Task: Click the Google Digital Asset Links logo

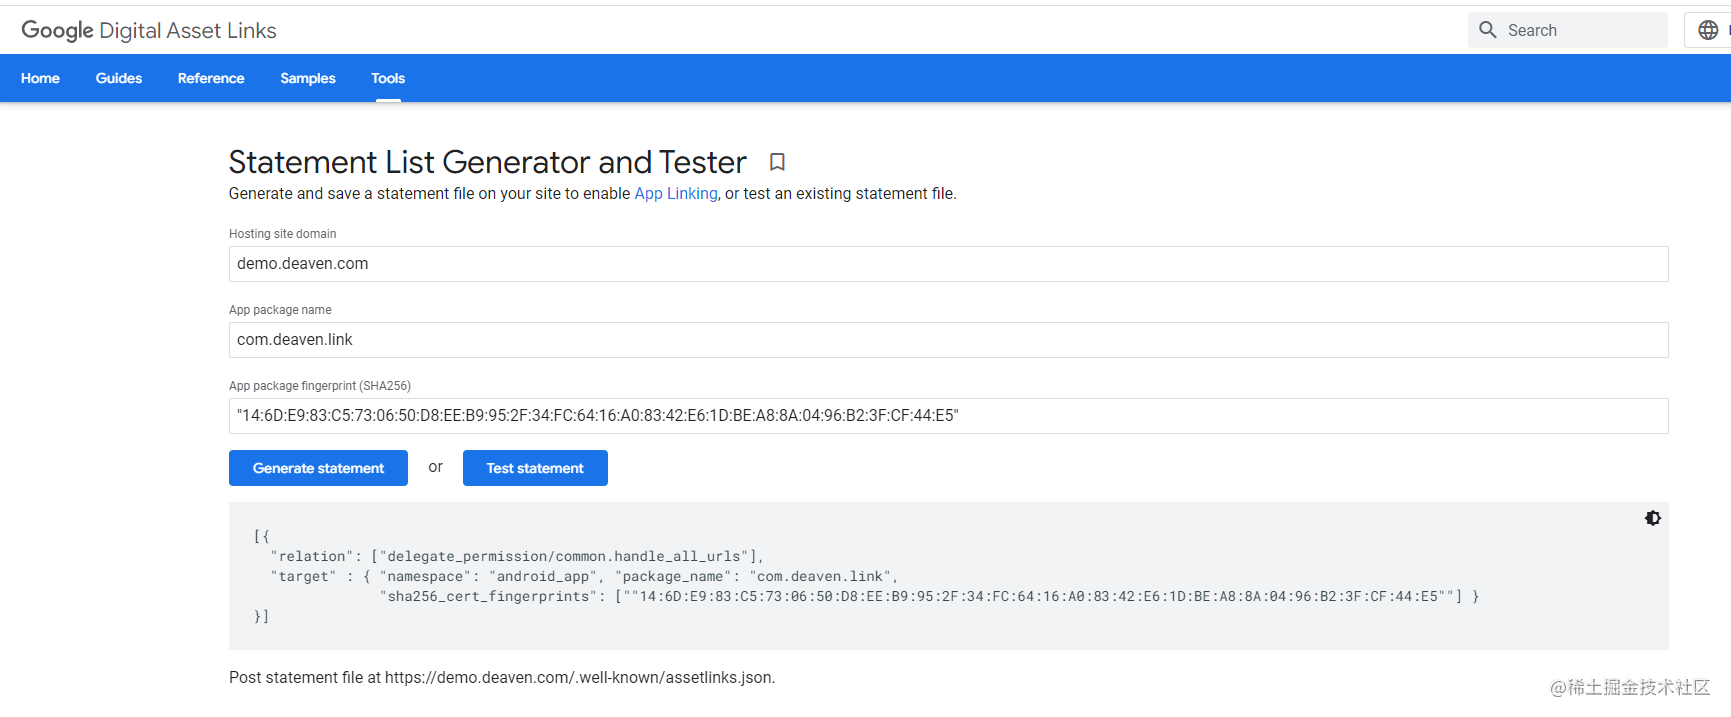Action: [149, 30]
